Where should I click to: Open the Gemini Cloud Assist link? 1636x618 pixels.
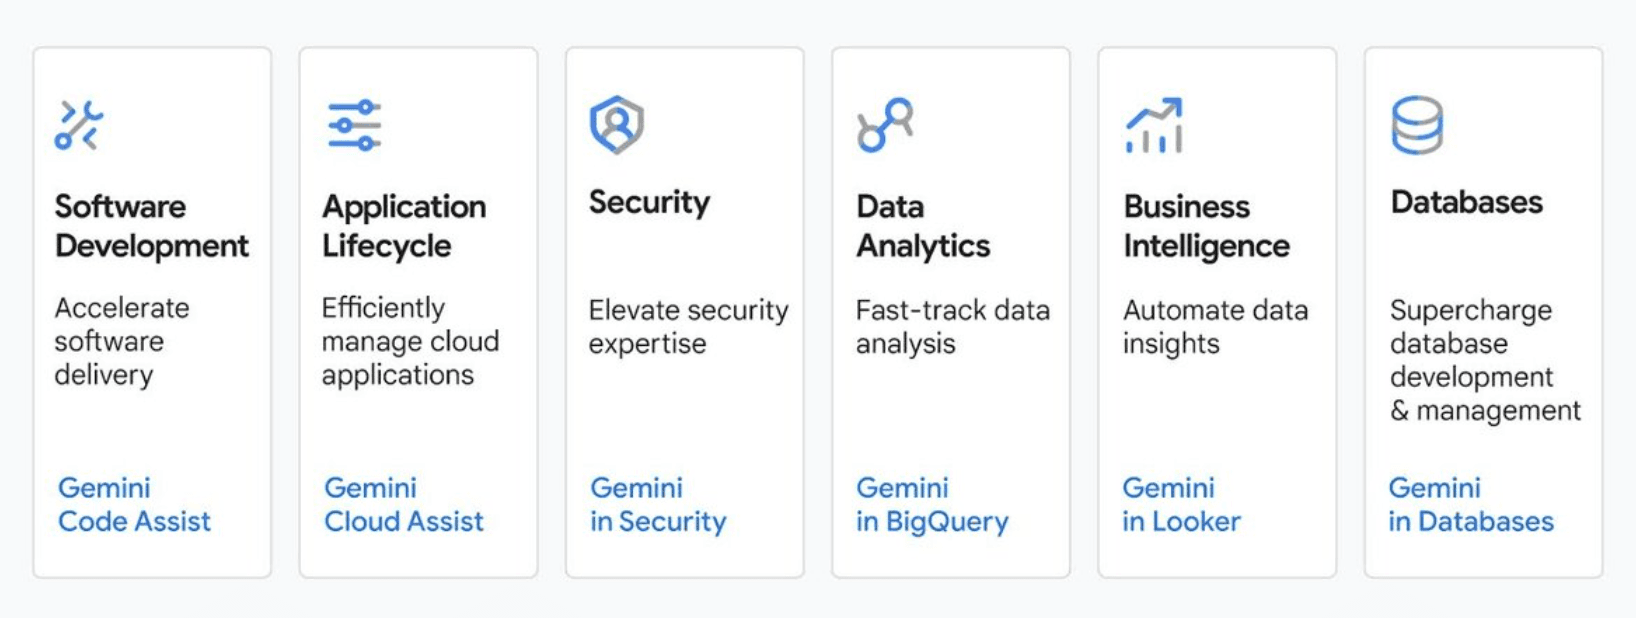(x=403, y=505)
